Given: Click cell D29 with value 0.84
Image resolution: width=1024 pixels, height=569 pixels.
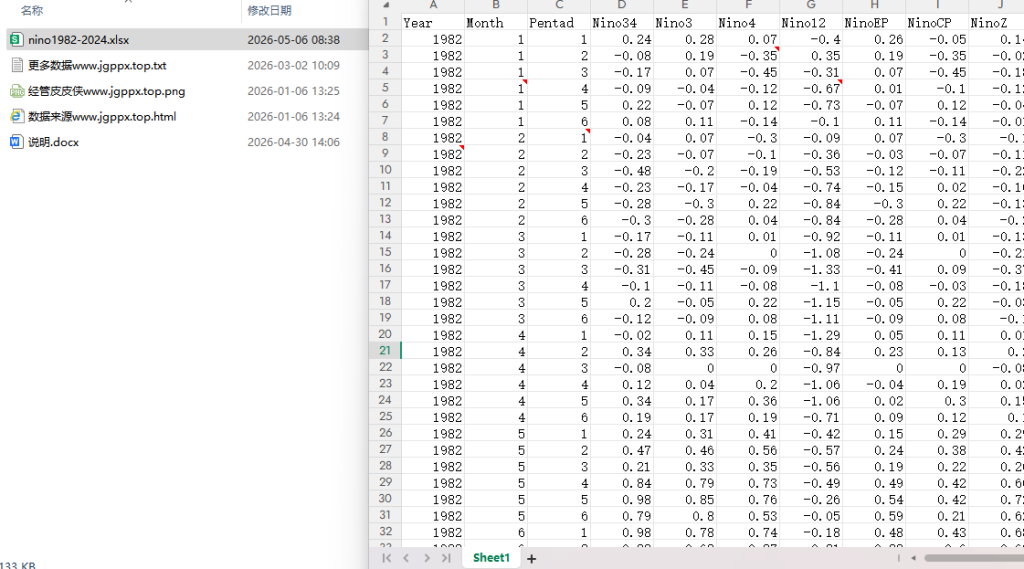Looking at the screenshot, I should coord(622,483).
